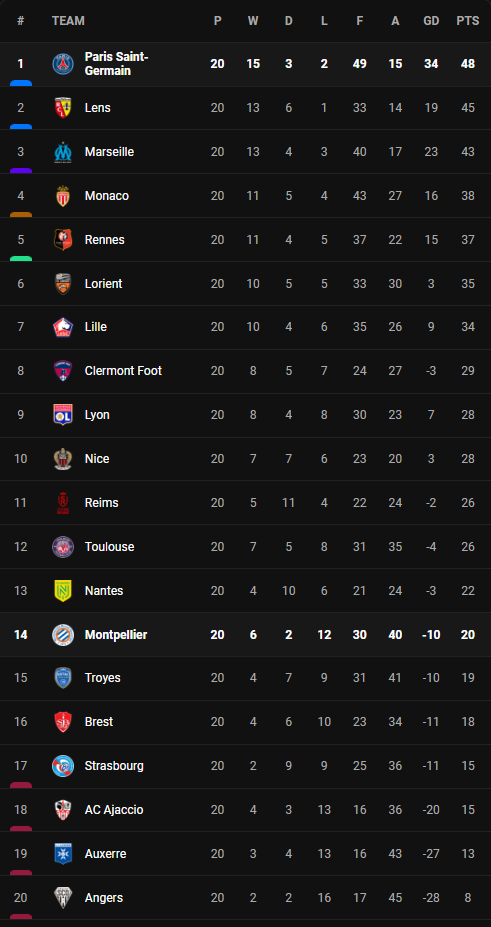
Task: Click the Lens club crest
Action: [63, 108]
